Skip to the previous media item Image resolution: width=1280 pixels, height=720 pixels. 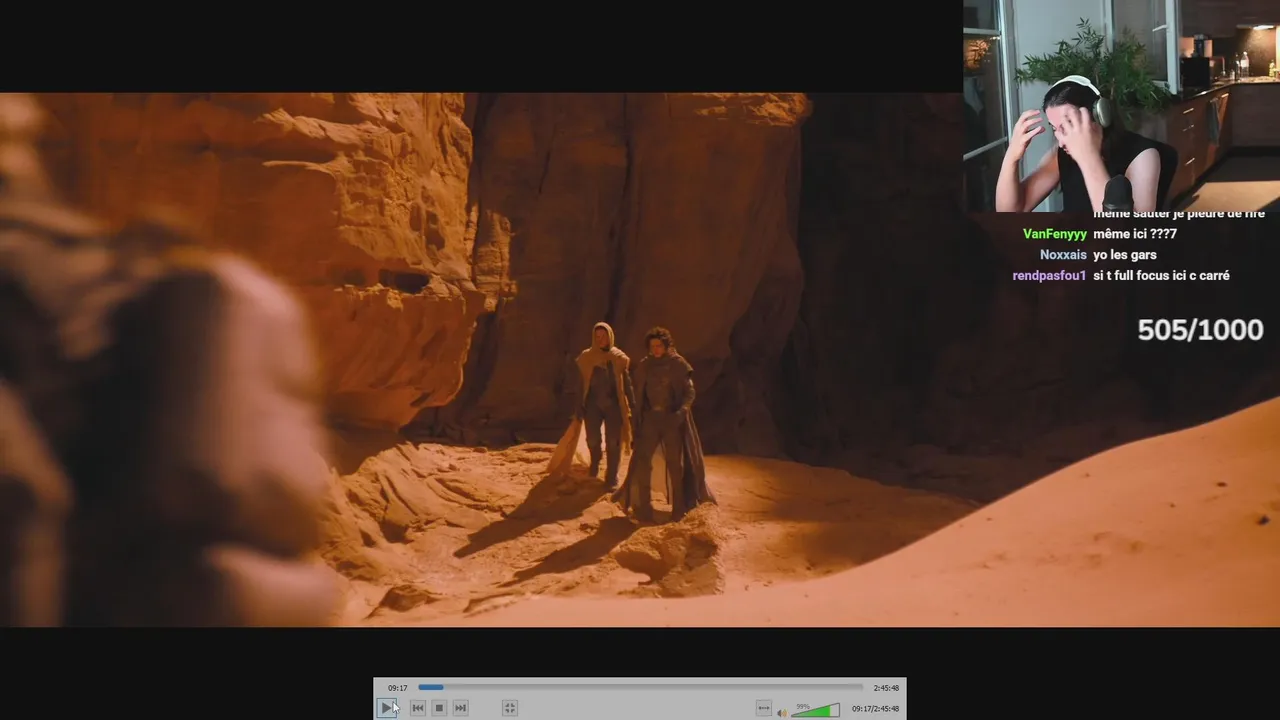[x=418, y=708]
